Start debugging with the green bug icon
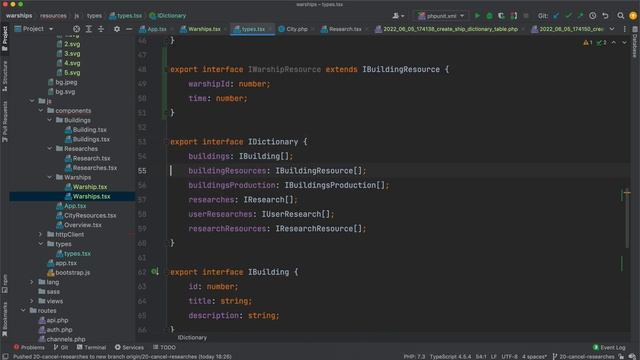This screenshot has width=640, height=360. pos(489,16)
